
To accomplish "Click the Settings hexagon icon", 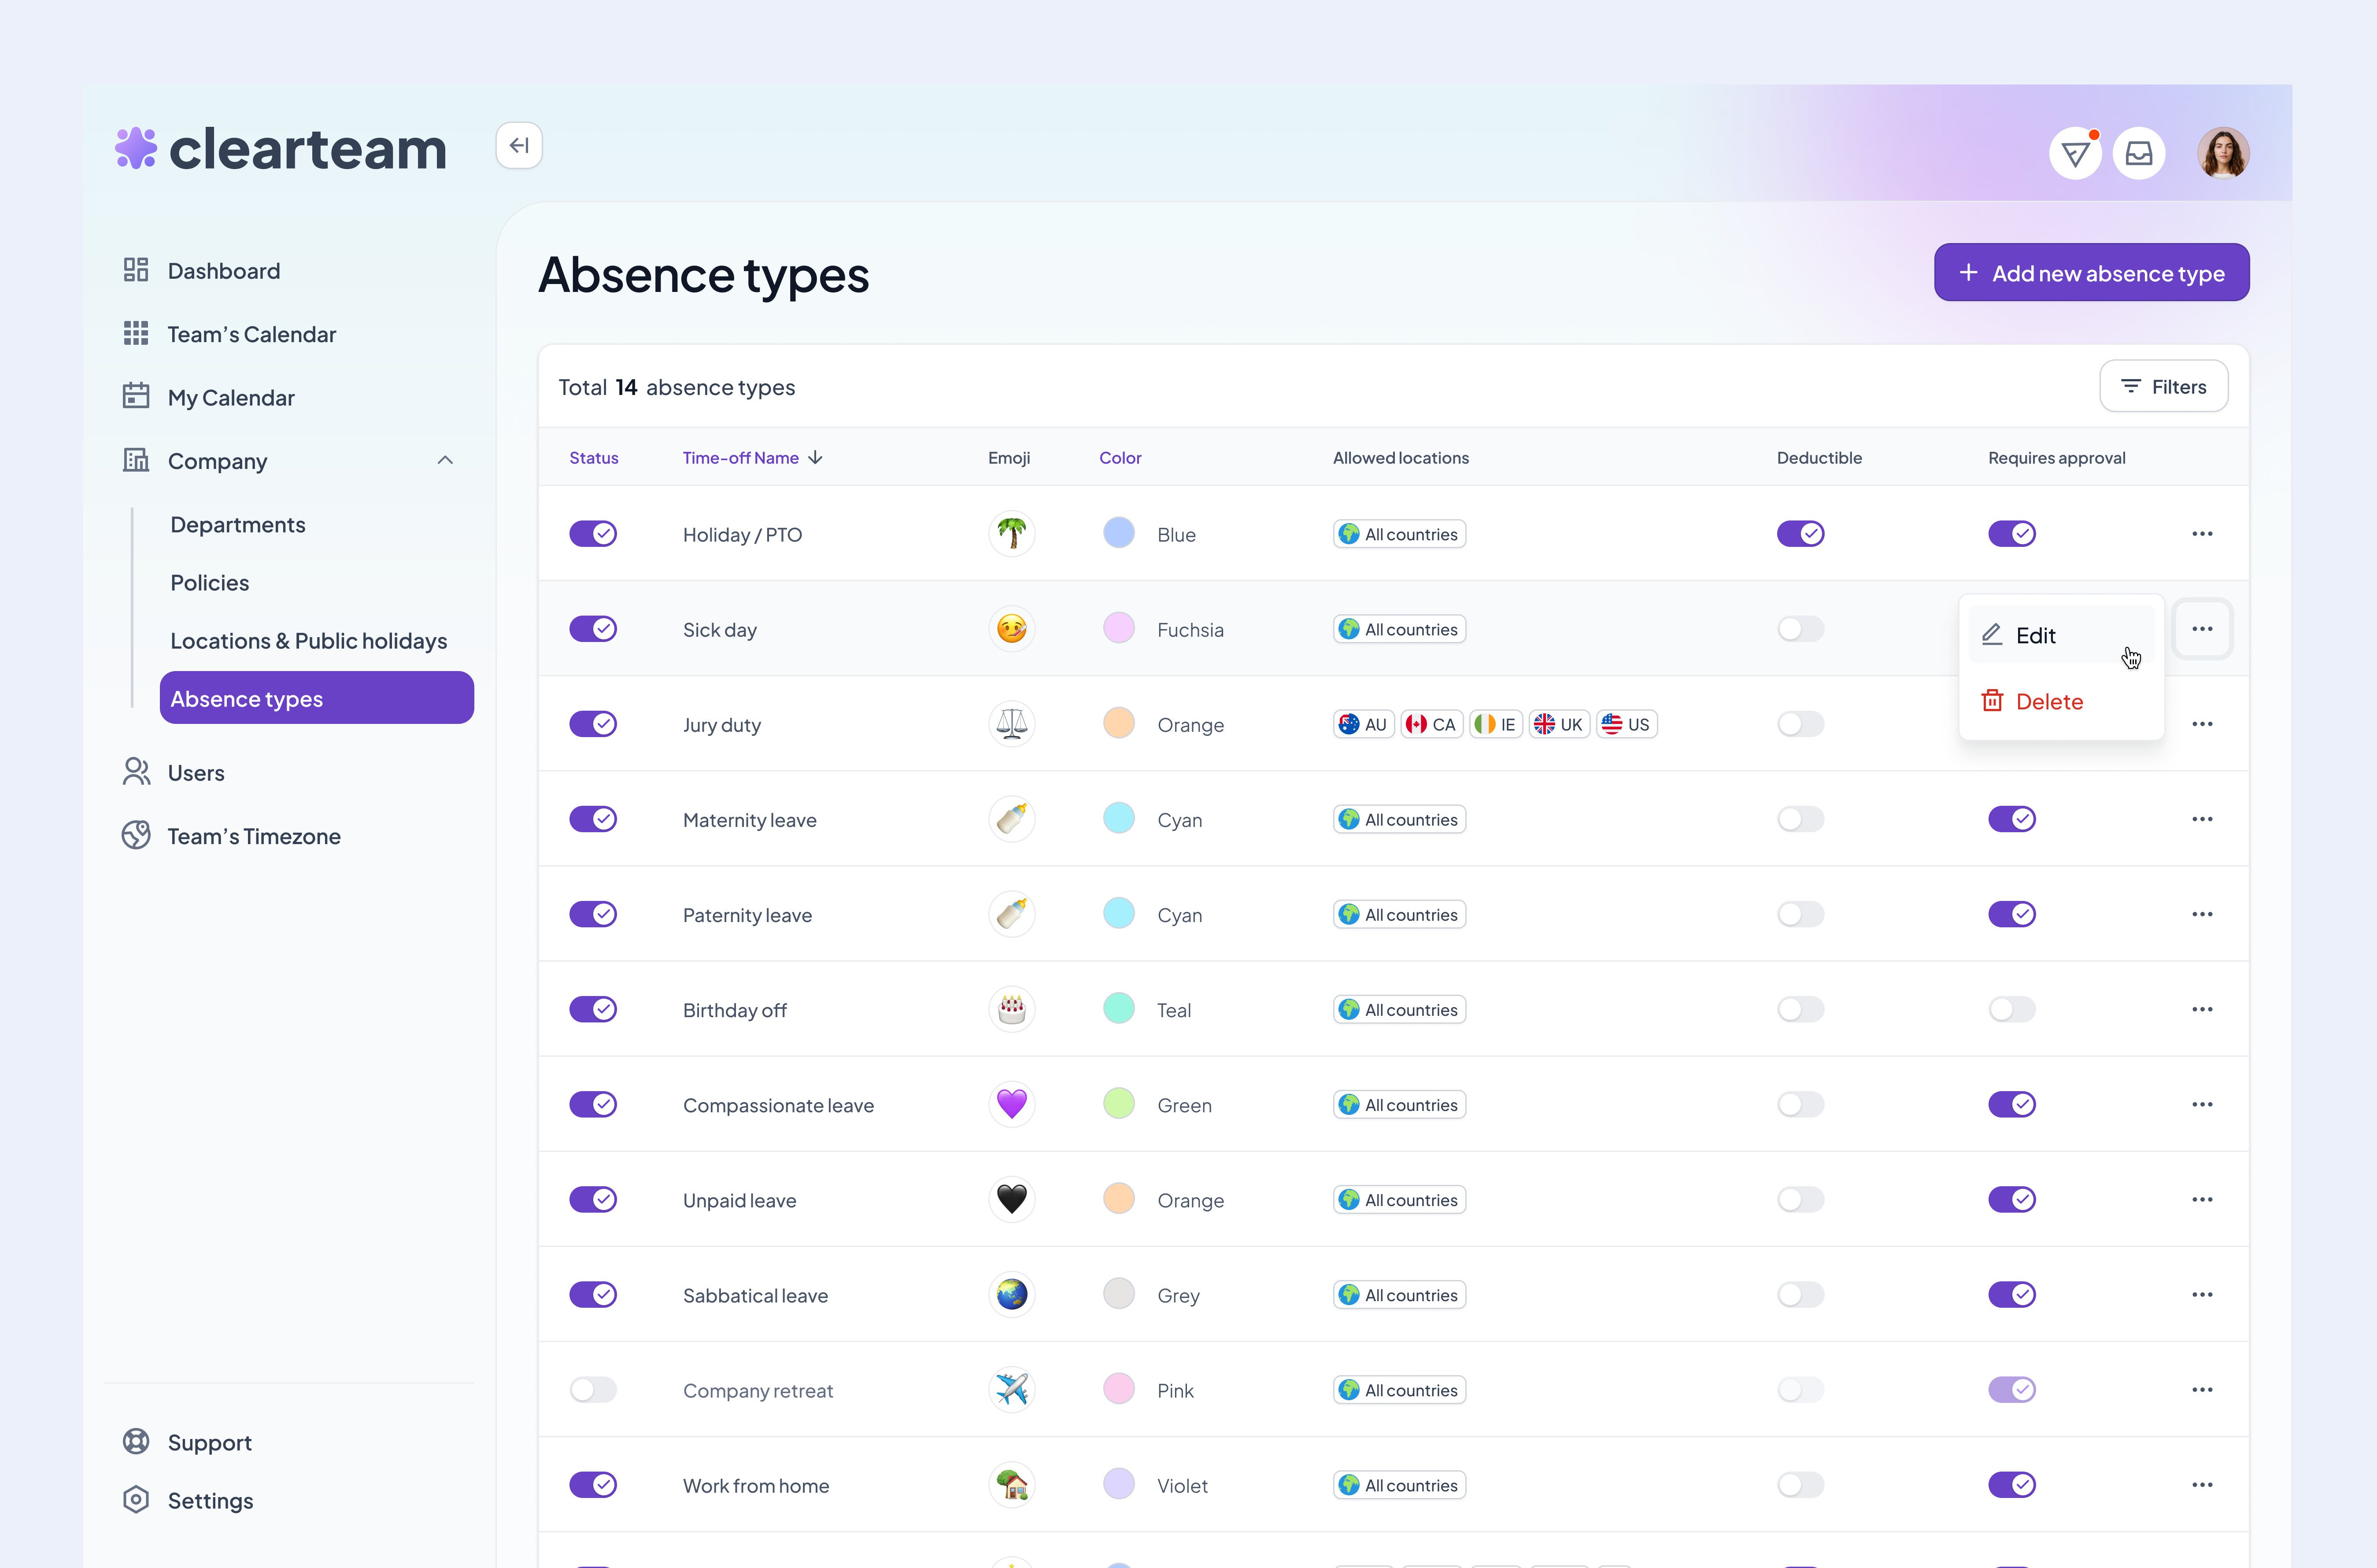I will point(136,1499).
